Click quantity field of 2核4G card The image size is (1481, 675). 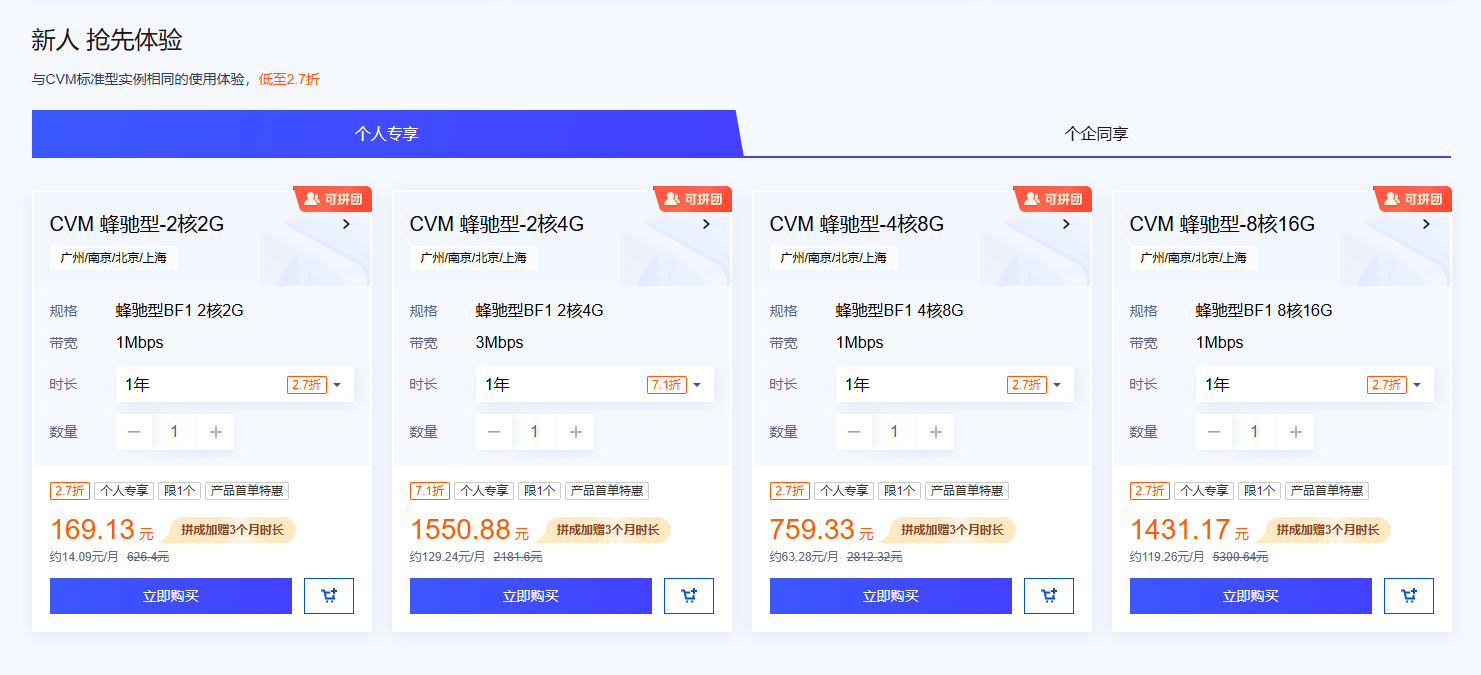point(535,432)
